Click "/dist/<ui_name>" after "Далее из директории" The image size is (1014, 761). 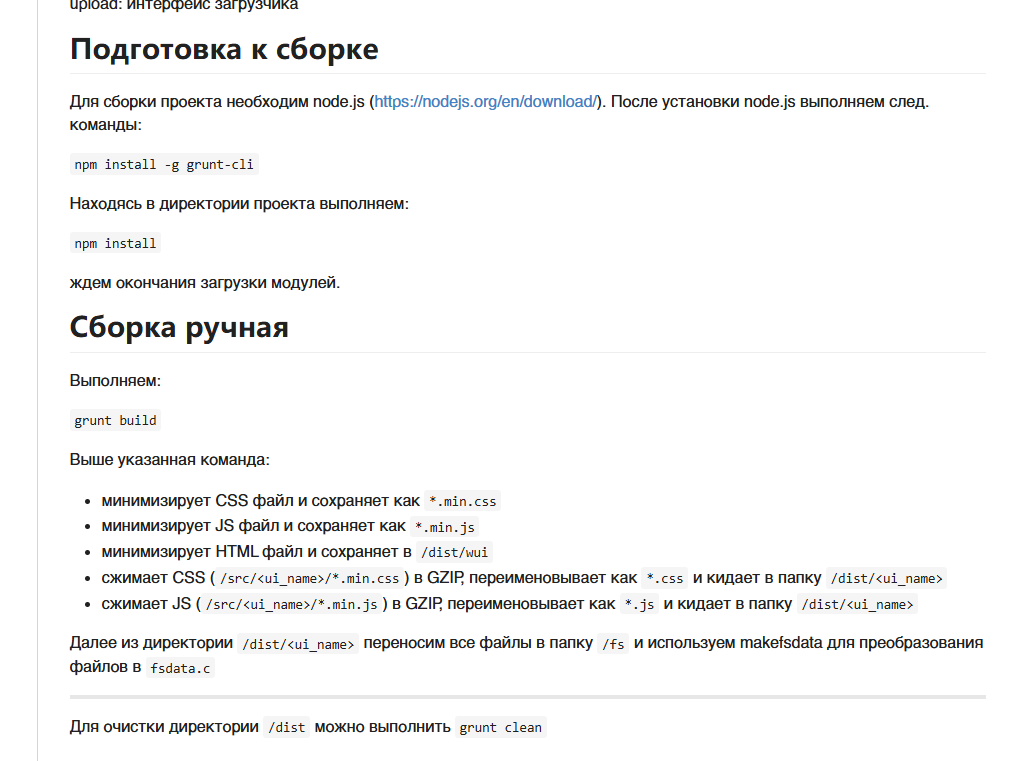pos(298,644)
